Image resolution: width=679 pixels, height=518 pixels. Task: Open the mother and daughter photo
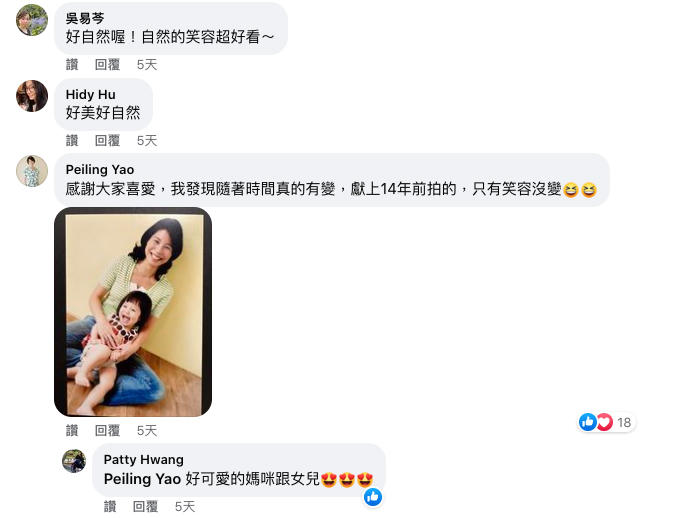tap(133, 312)
